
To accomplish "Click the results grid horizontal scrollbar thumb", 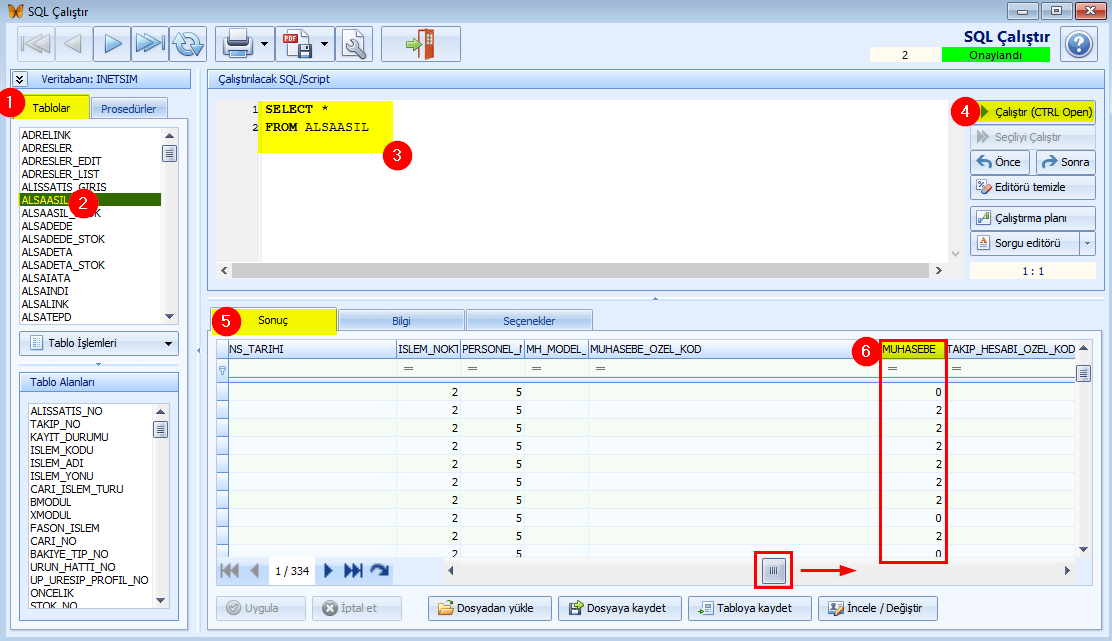I will [775, 570].
